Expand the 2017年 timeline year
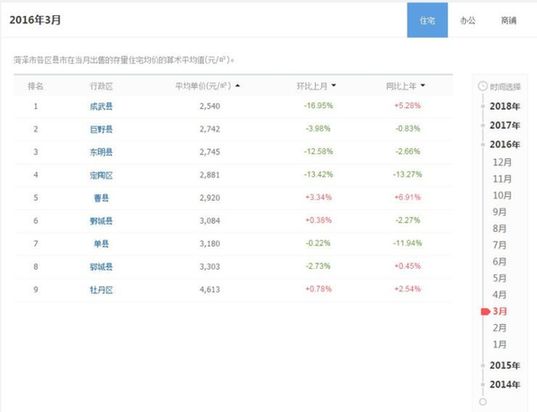 point(504,125)
